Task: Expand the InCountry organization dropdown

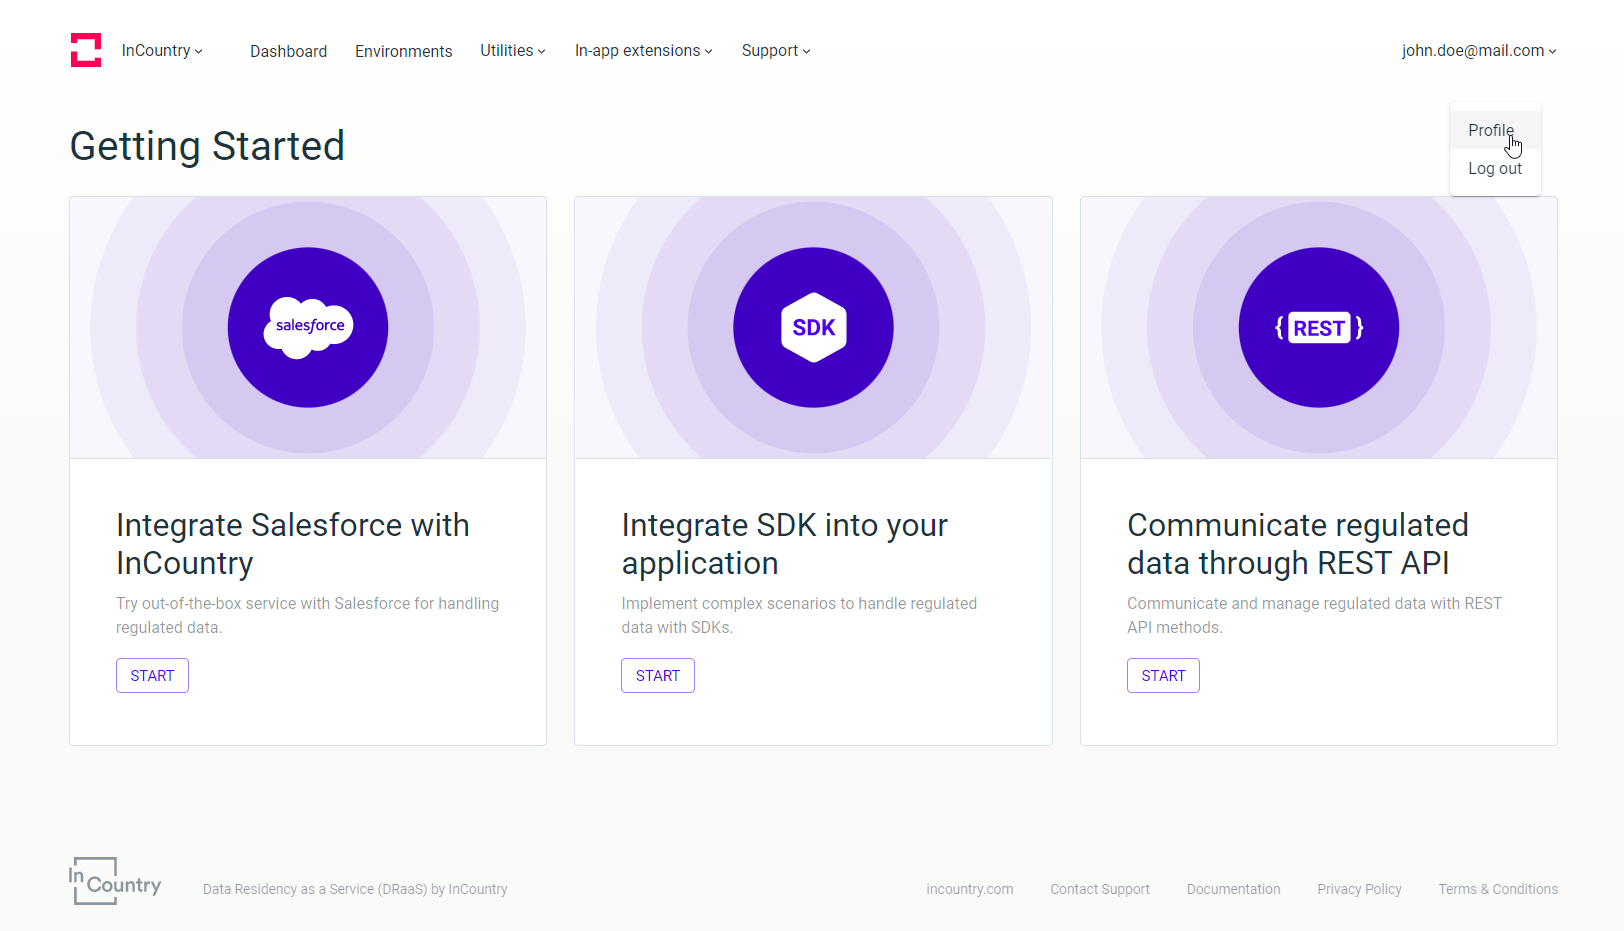Action: click(x=162, y=51)
